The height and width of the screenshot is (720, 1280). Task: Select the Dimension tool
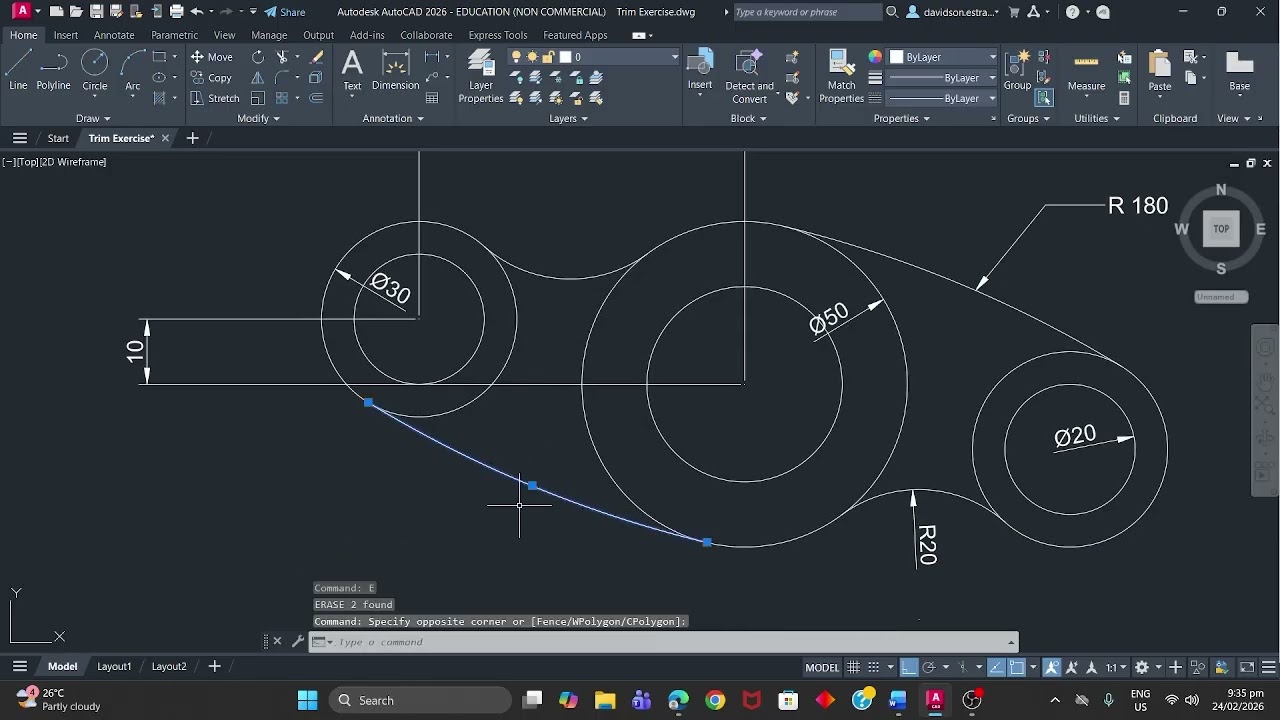(x=396, y=70)
